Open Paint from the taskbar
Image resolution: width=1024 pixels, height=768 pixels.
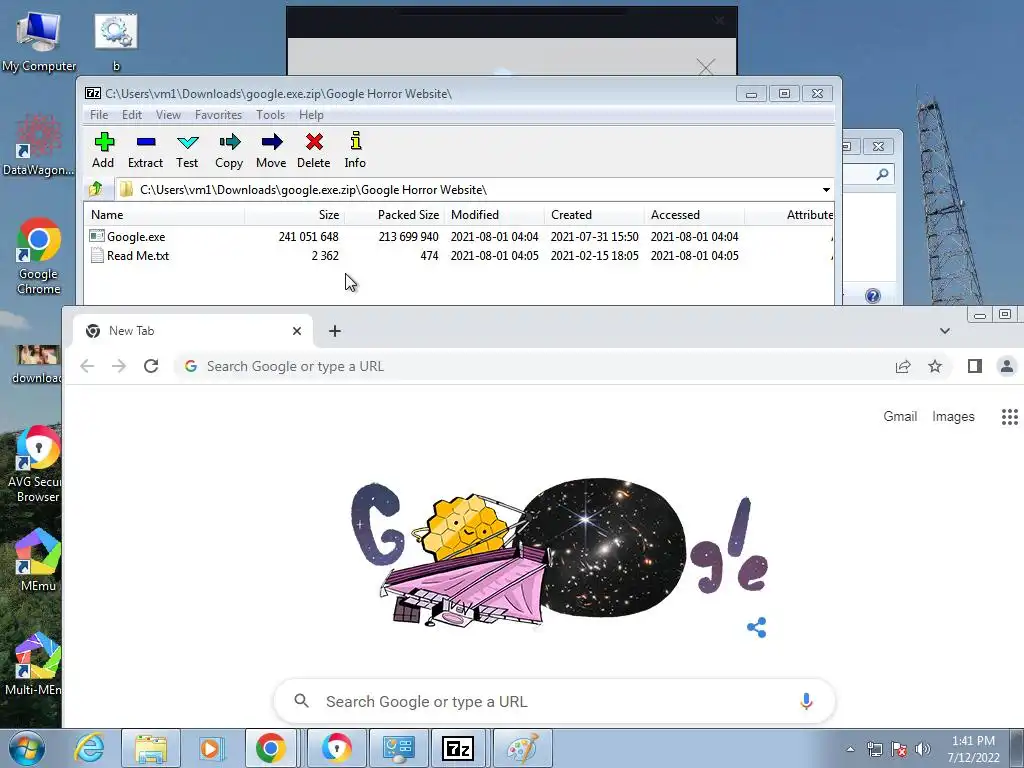(x=522, y=748)
